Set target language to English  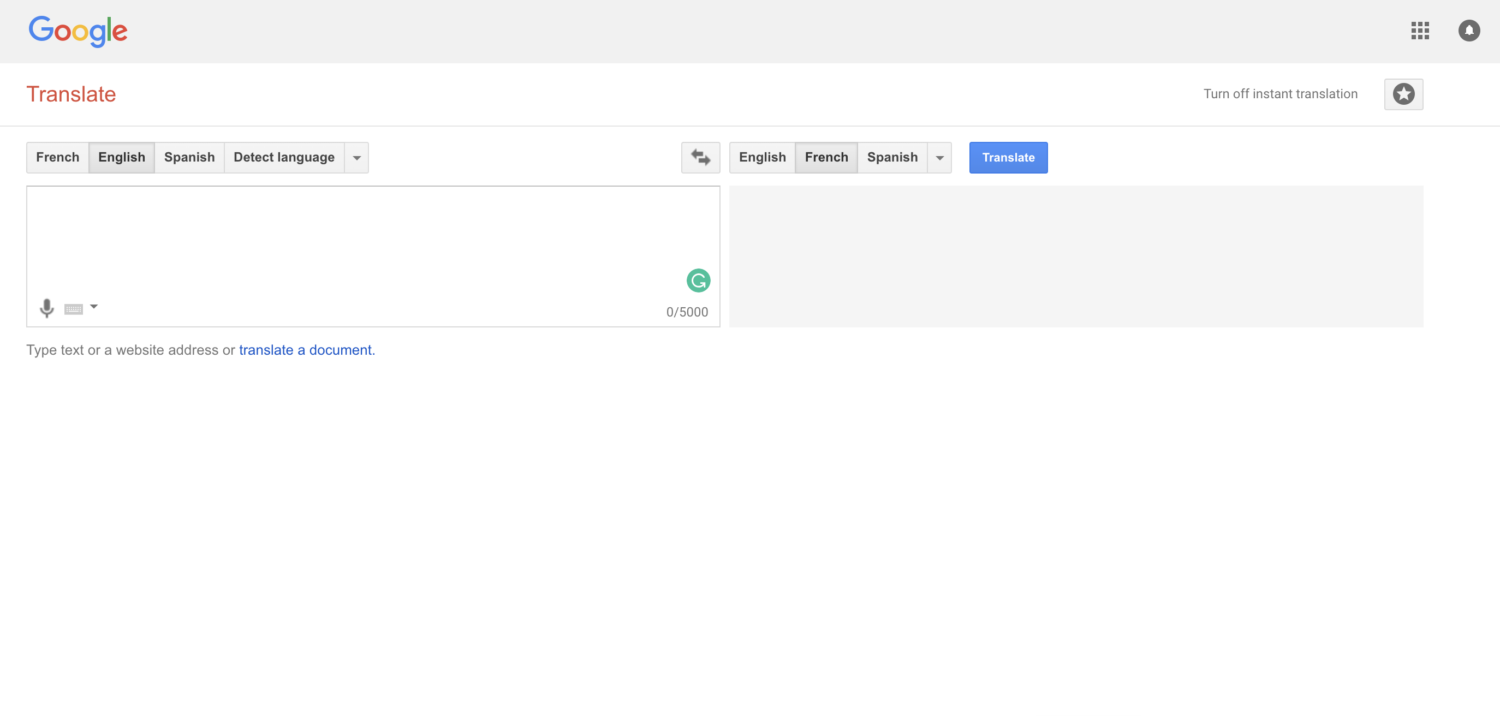pos(762,157)
